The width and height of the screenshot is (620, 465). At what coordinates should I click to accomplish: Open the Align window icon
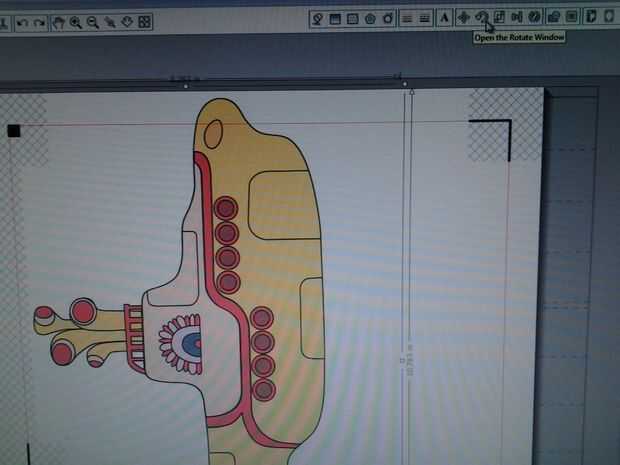pos(517,17)
